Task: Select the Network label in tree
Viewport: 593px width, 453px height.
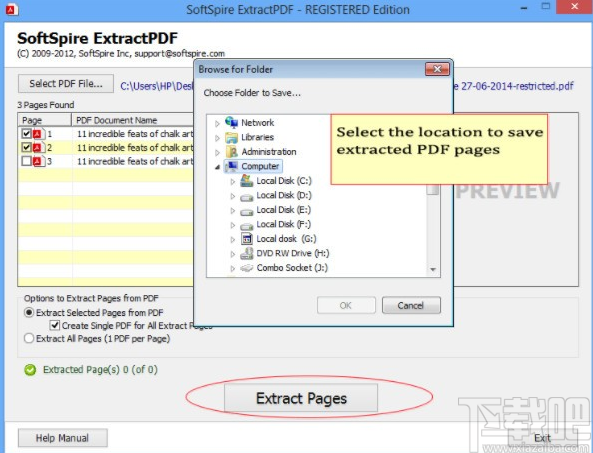Action: click(x=258, y=123)
